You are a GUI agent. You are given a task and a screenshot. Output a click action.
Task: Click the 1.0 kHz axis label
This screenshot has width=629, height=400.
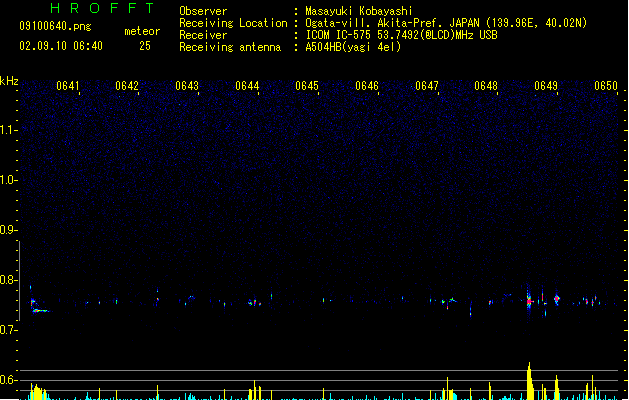click(8, 180)
